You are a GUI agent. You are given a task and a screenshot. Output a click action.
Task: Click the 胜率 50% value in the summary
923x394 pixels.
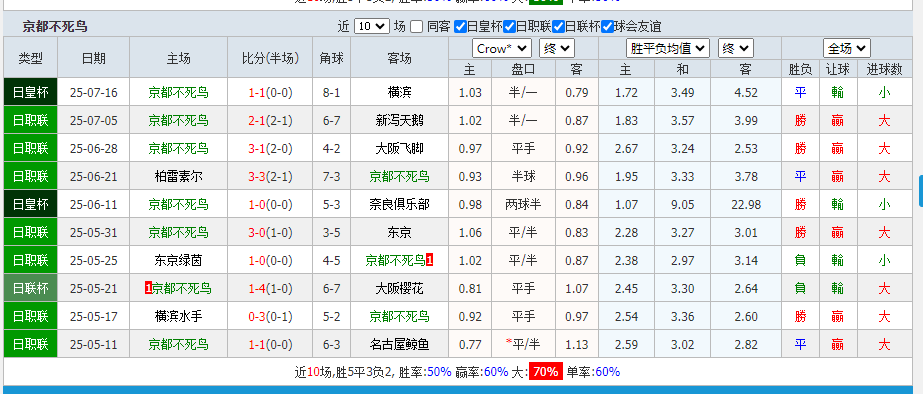439,372
